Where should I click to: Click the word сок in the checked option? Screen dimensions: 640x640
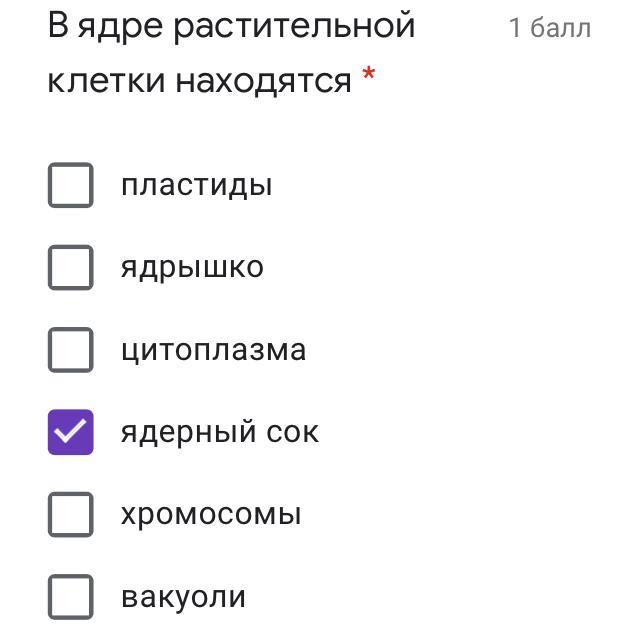click(x=293, y=432)
